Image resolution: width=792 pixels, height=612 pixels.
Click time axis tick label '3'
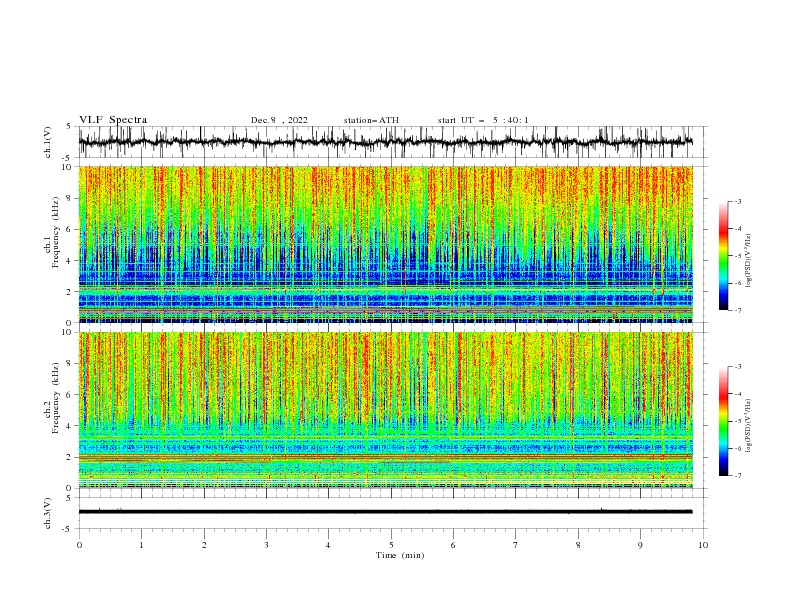[266, 545]
